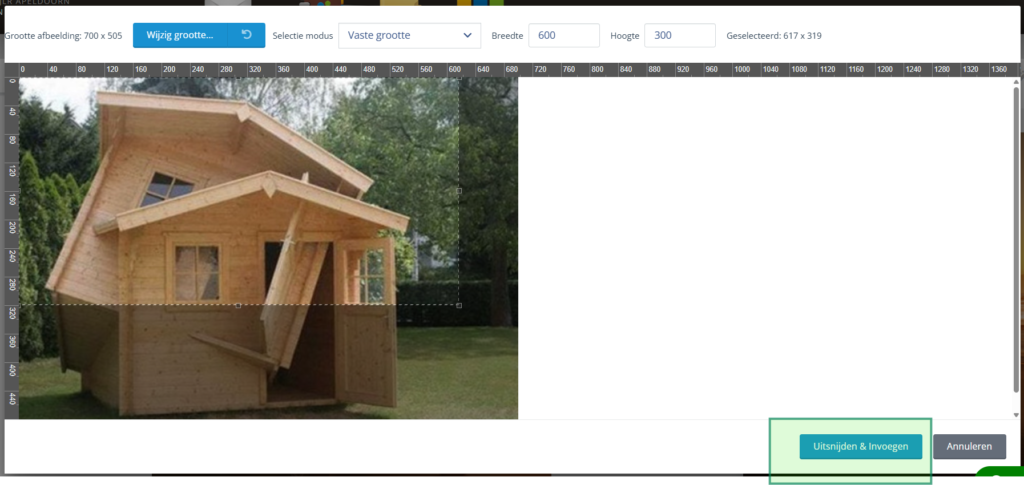Click the shed photo in the crop canvas
Screen dimensions: 1024x485
point(268,248)
